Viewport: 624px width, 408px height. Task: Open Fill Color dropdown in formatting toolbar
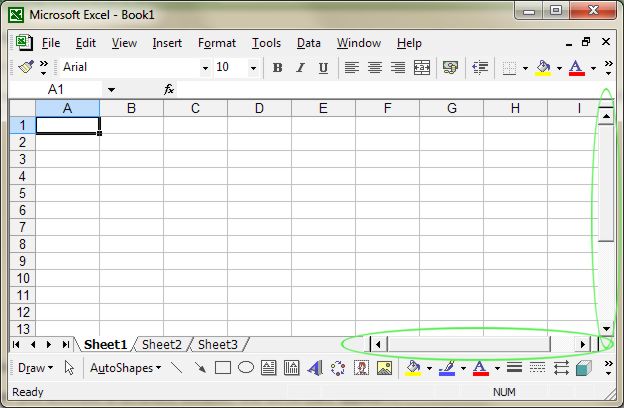[559, 68]
